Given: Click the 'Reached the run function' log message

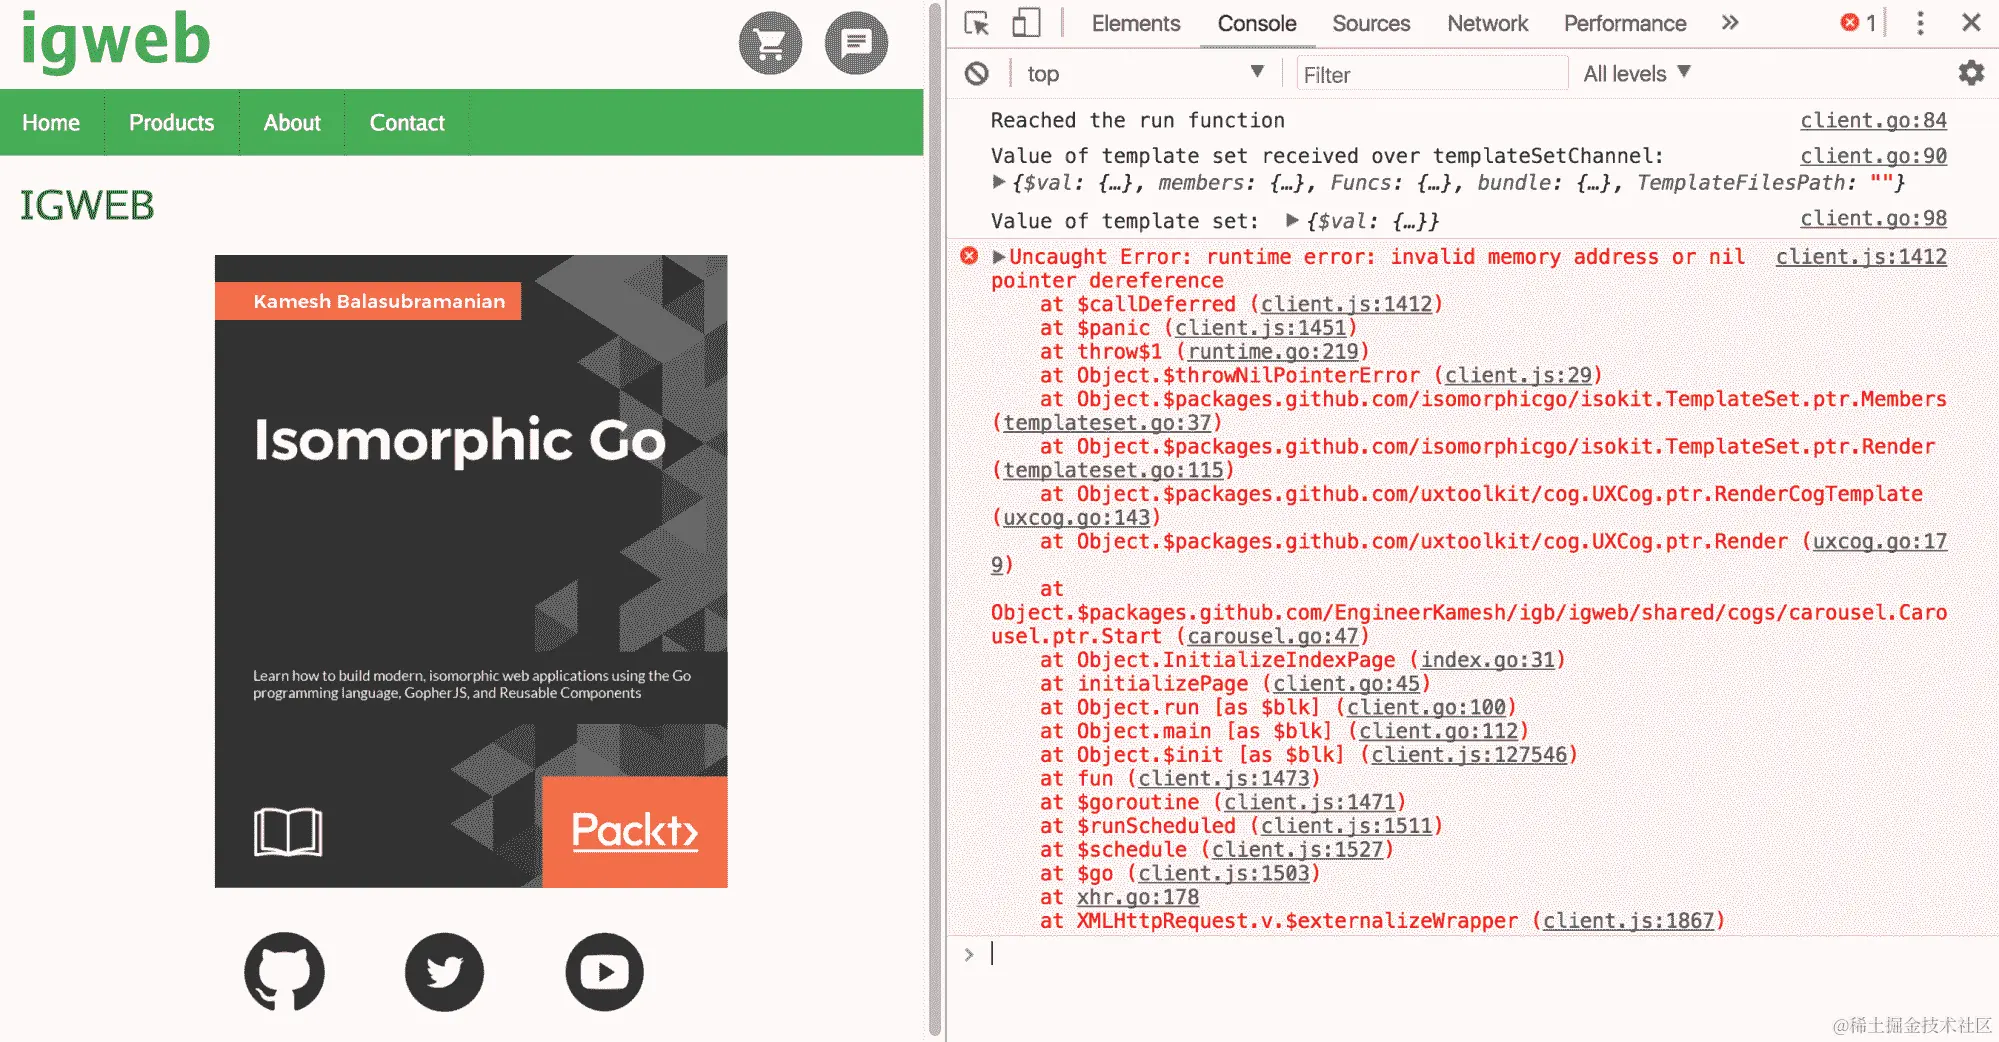Looking at the screenshot, I should pyautogui.click(x=1138, y=120).
